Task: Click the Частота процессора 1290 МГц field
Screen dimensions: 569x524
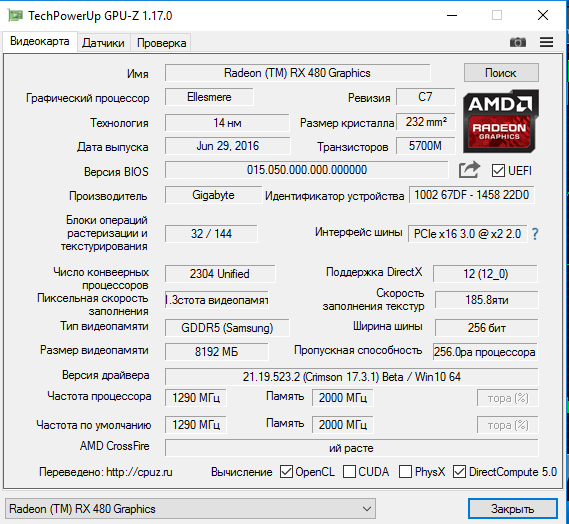Action: 196,398
